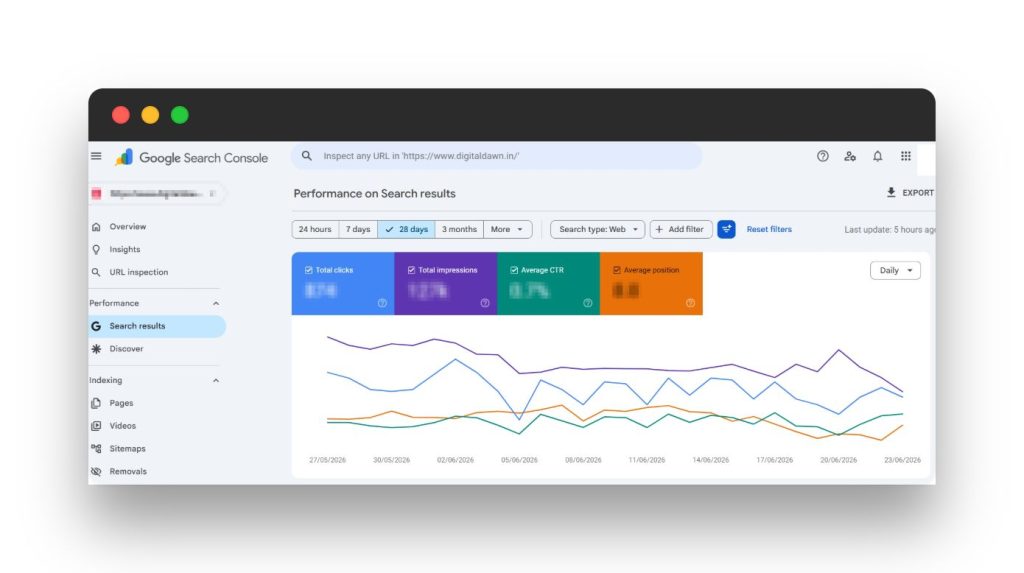Click the Videos icon in sidebar
Image resolution: width=1024 pixels, height=573 pixels.
pos(96,426)
